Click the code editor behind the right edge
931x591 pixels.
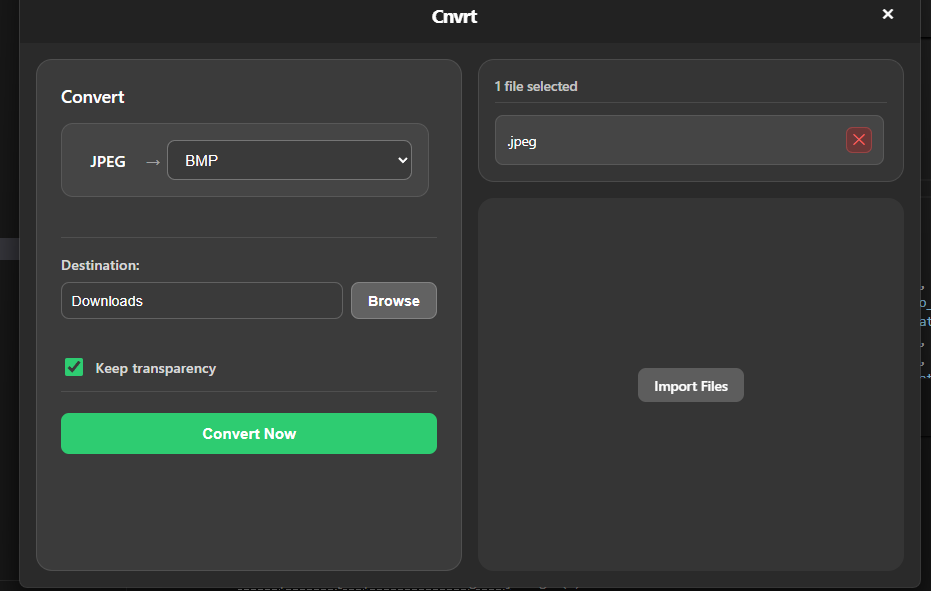click(925, 320)
